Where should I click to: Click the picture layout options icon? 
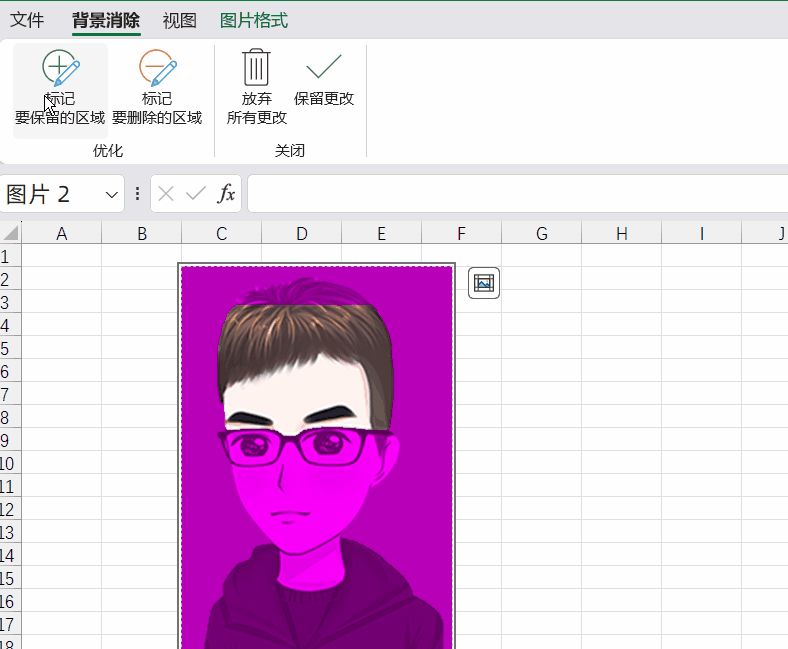[484, 284]
